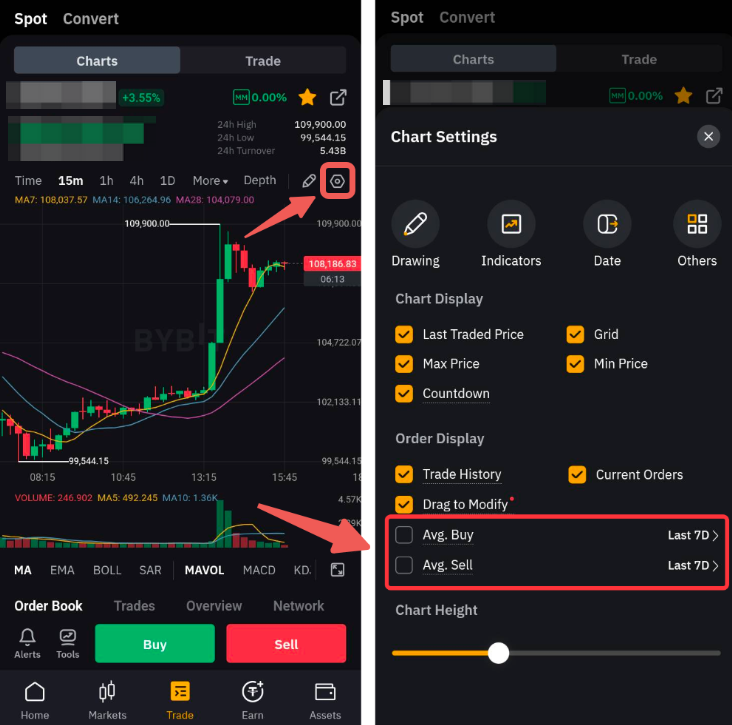Open chart settings hexagon icon
This screenshot has width=732, height=725.
coord(337,181)
